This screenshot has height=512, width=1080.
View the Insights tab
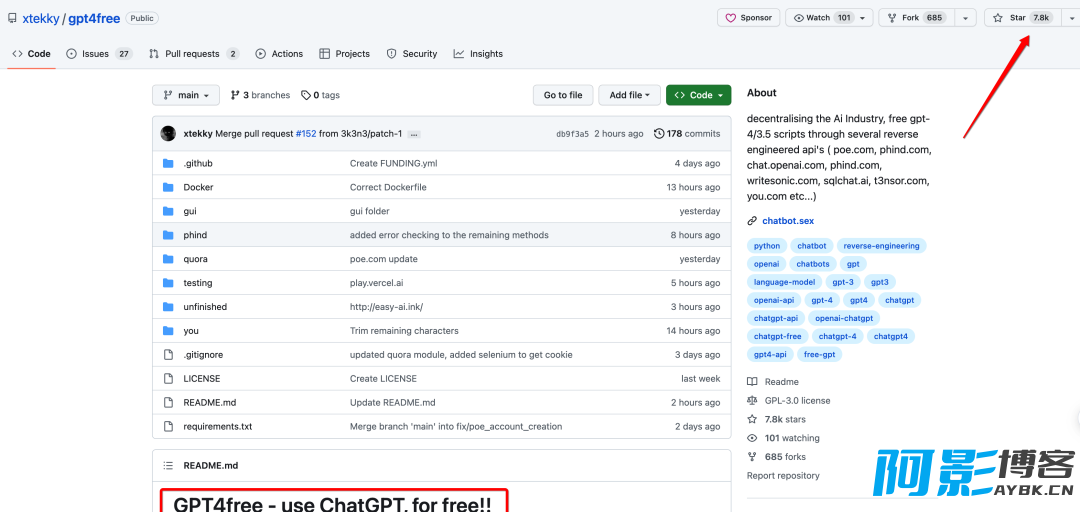click(478, 54)
